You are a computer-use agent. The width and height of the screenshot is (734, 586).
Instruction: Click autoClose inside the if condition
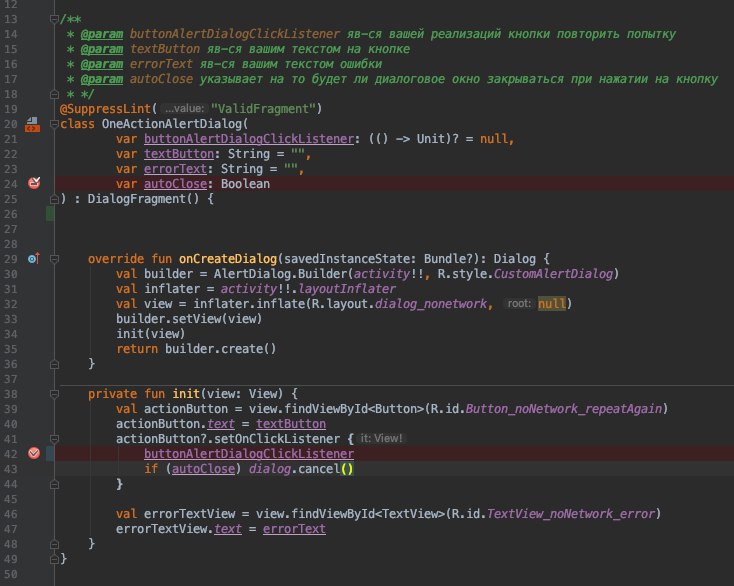[203, 469]
